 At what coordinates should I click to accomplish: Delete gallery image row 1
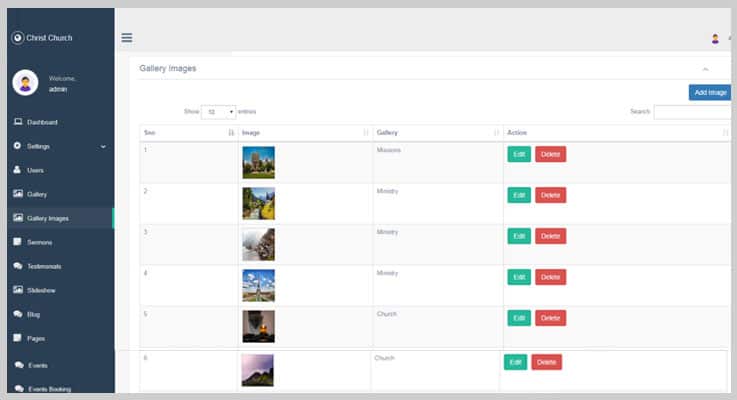550,154
